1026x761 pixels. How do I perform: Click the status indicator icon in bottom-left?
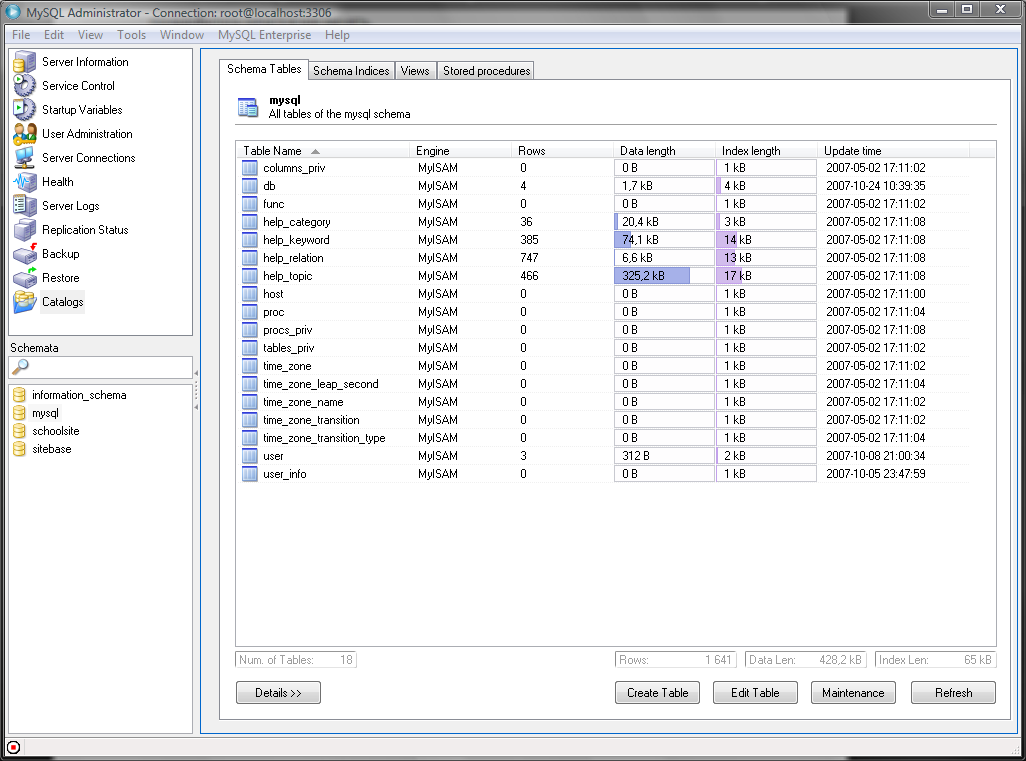point(13,747)
